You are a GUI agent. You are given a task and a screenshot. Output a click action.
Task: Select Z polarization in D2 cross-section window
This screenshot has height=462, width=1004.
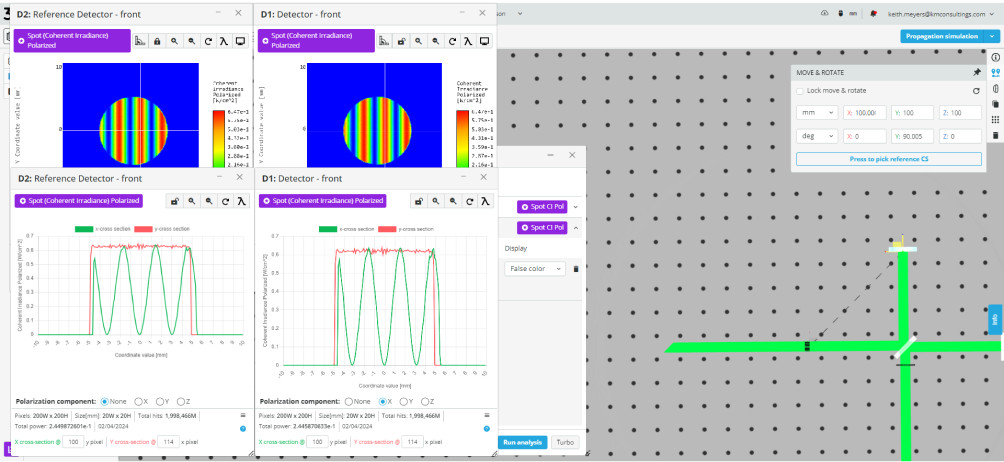click(181, 401)
